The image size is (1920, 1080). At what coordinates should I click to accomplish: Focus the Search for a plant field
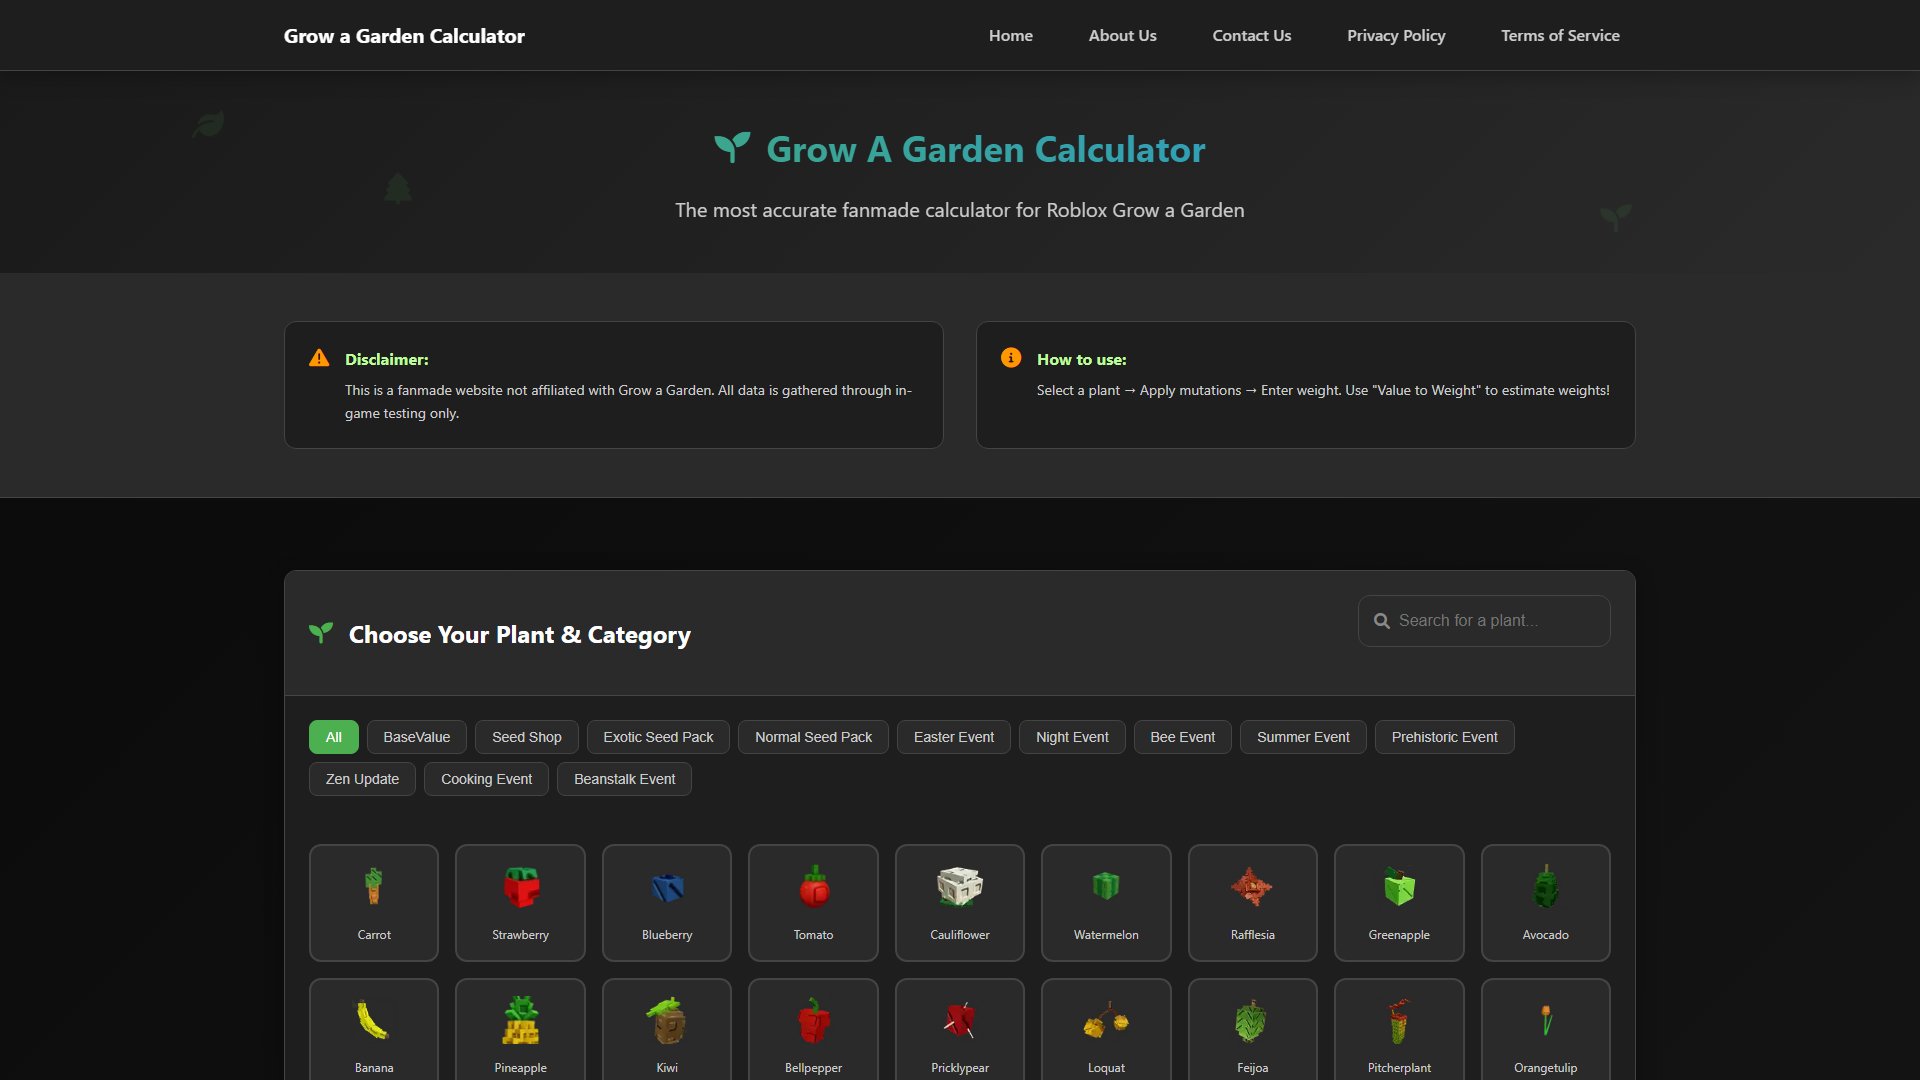1484,621
